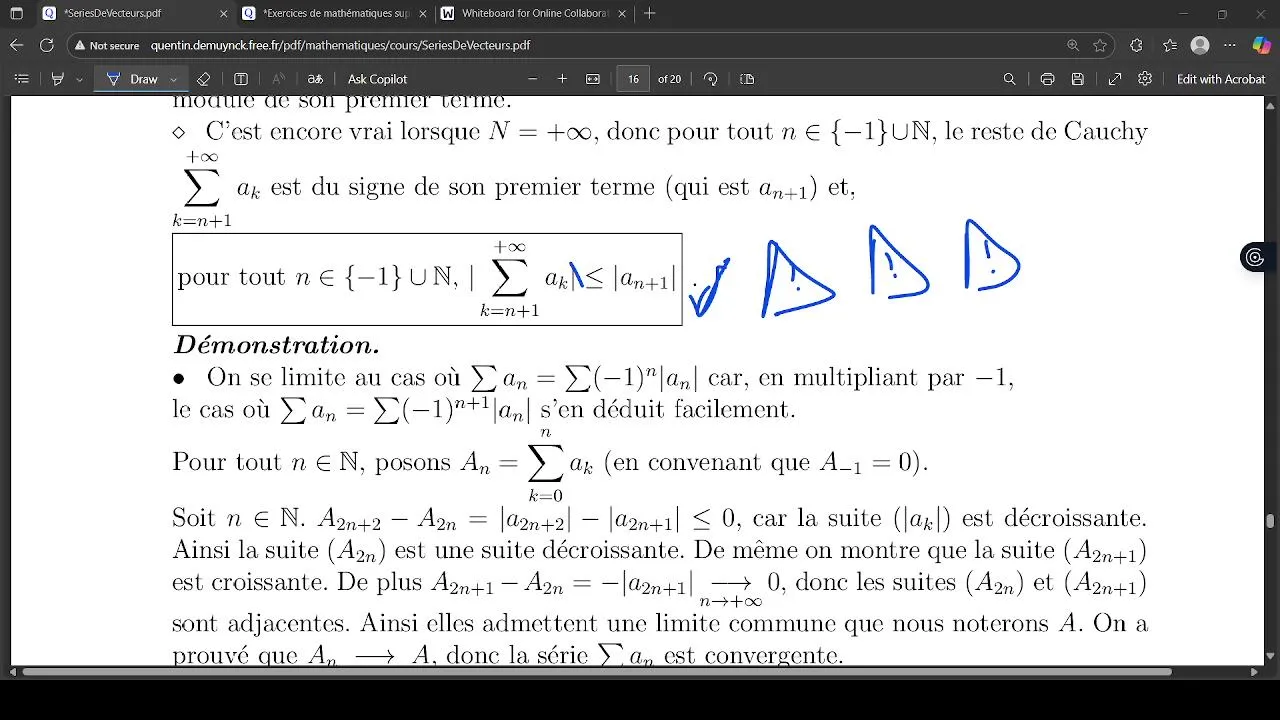Click the floating screenshot search icon on right
This screenshot has height=720, width=1280.
(x=1254, y=258)
